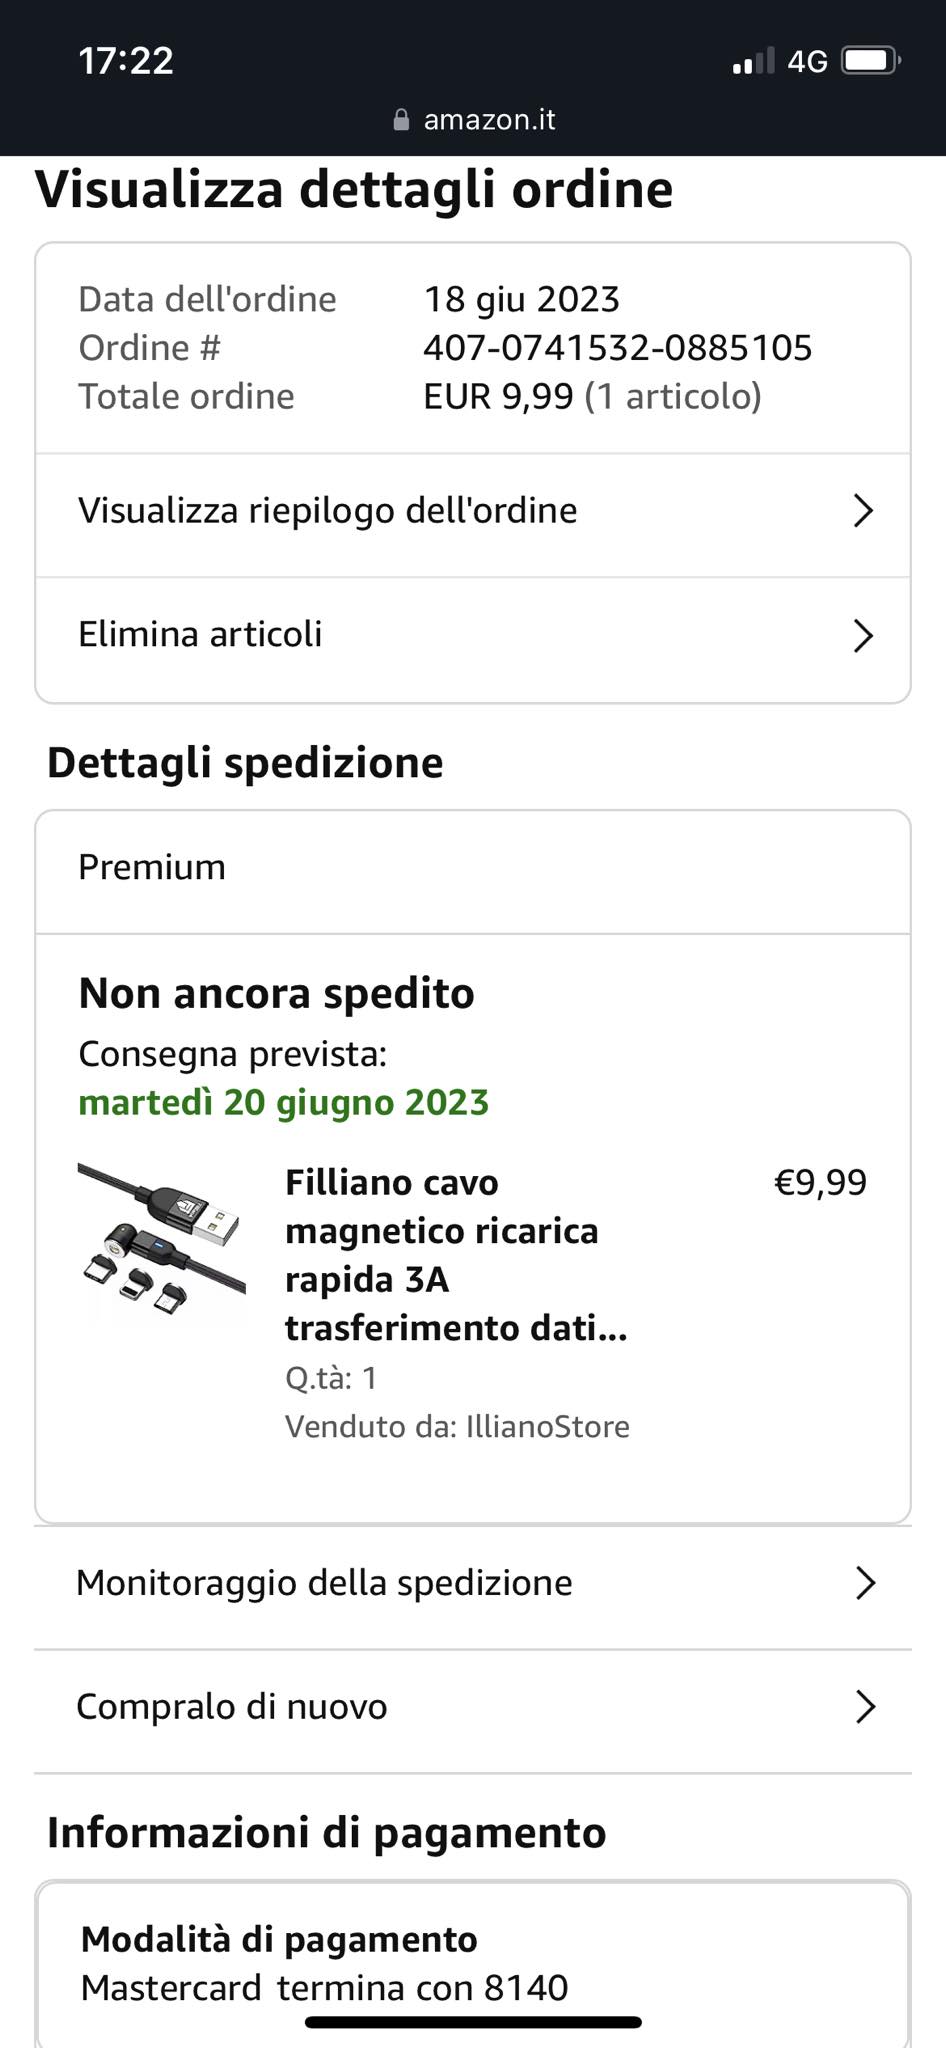Expand arrow for Visualizza riepilogo dell'ordine
This screenshot has width=946, height=2048.
[x=863, y=511]
